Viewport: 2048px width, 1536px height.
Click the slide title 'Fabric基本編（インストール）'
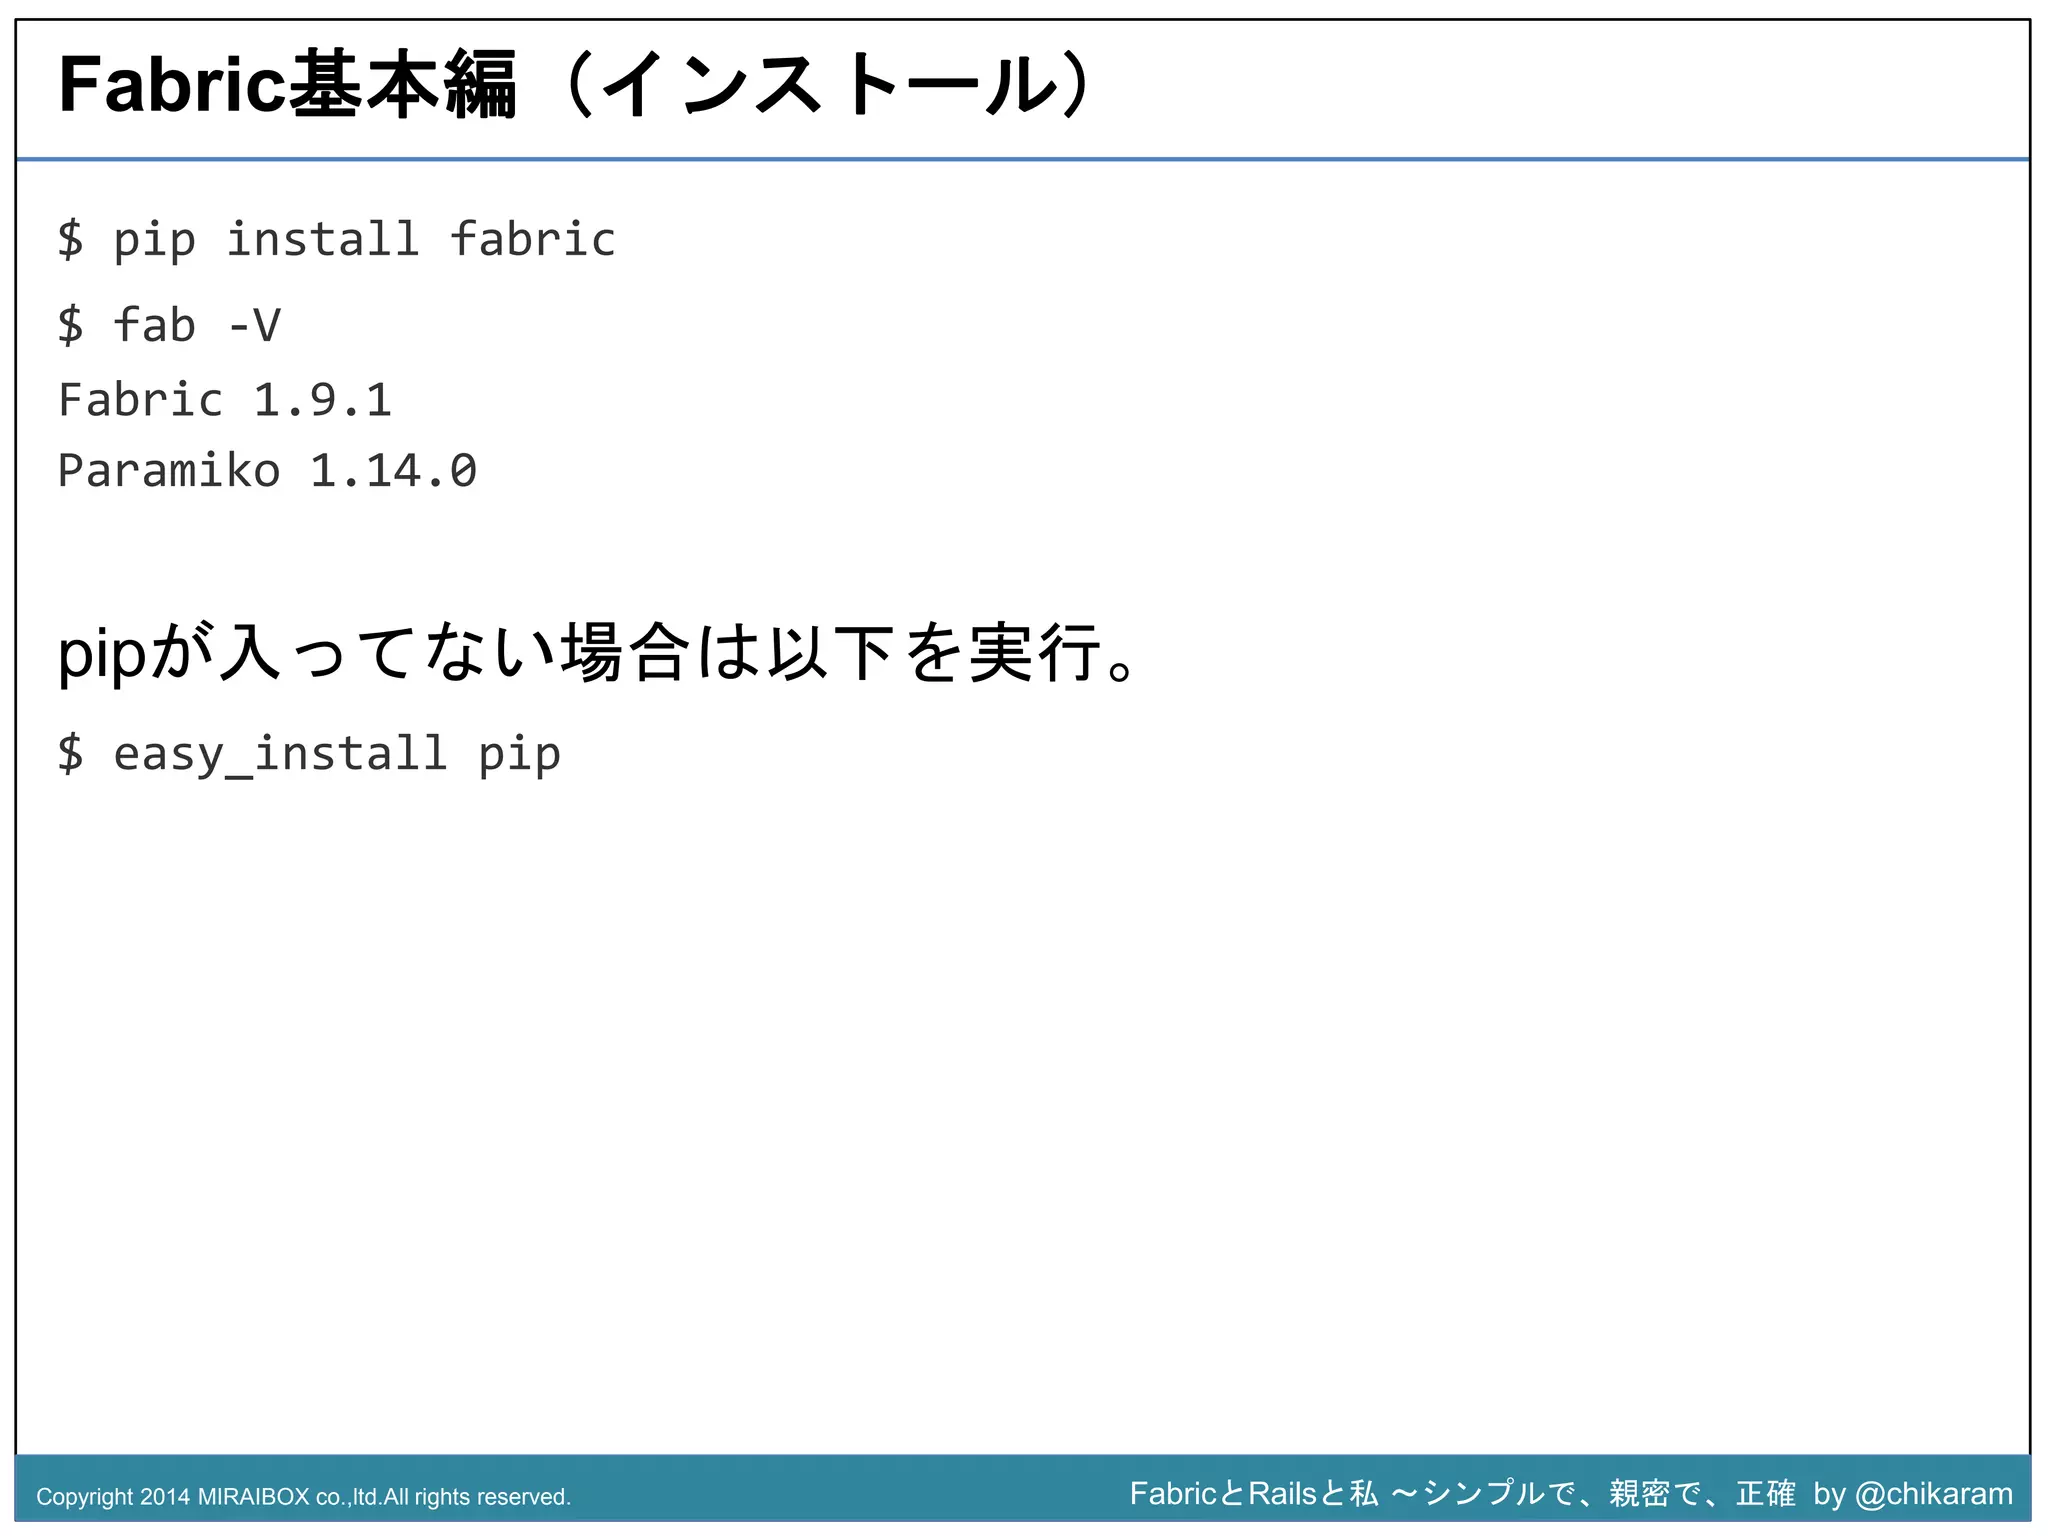[x=578, y=85]
